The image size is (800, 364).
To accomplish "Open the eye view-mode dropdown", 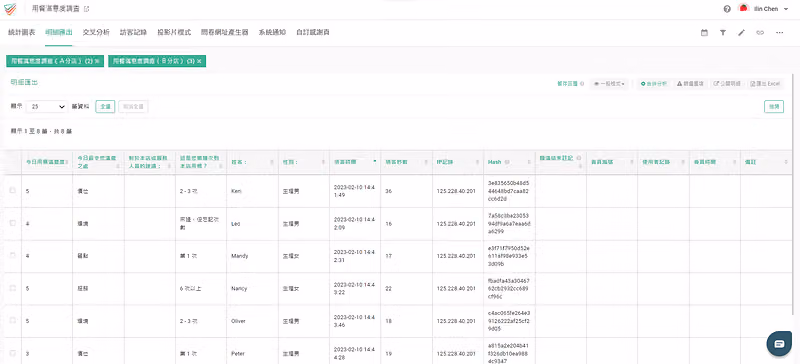I will coord(610,84).
